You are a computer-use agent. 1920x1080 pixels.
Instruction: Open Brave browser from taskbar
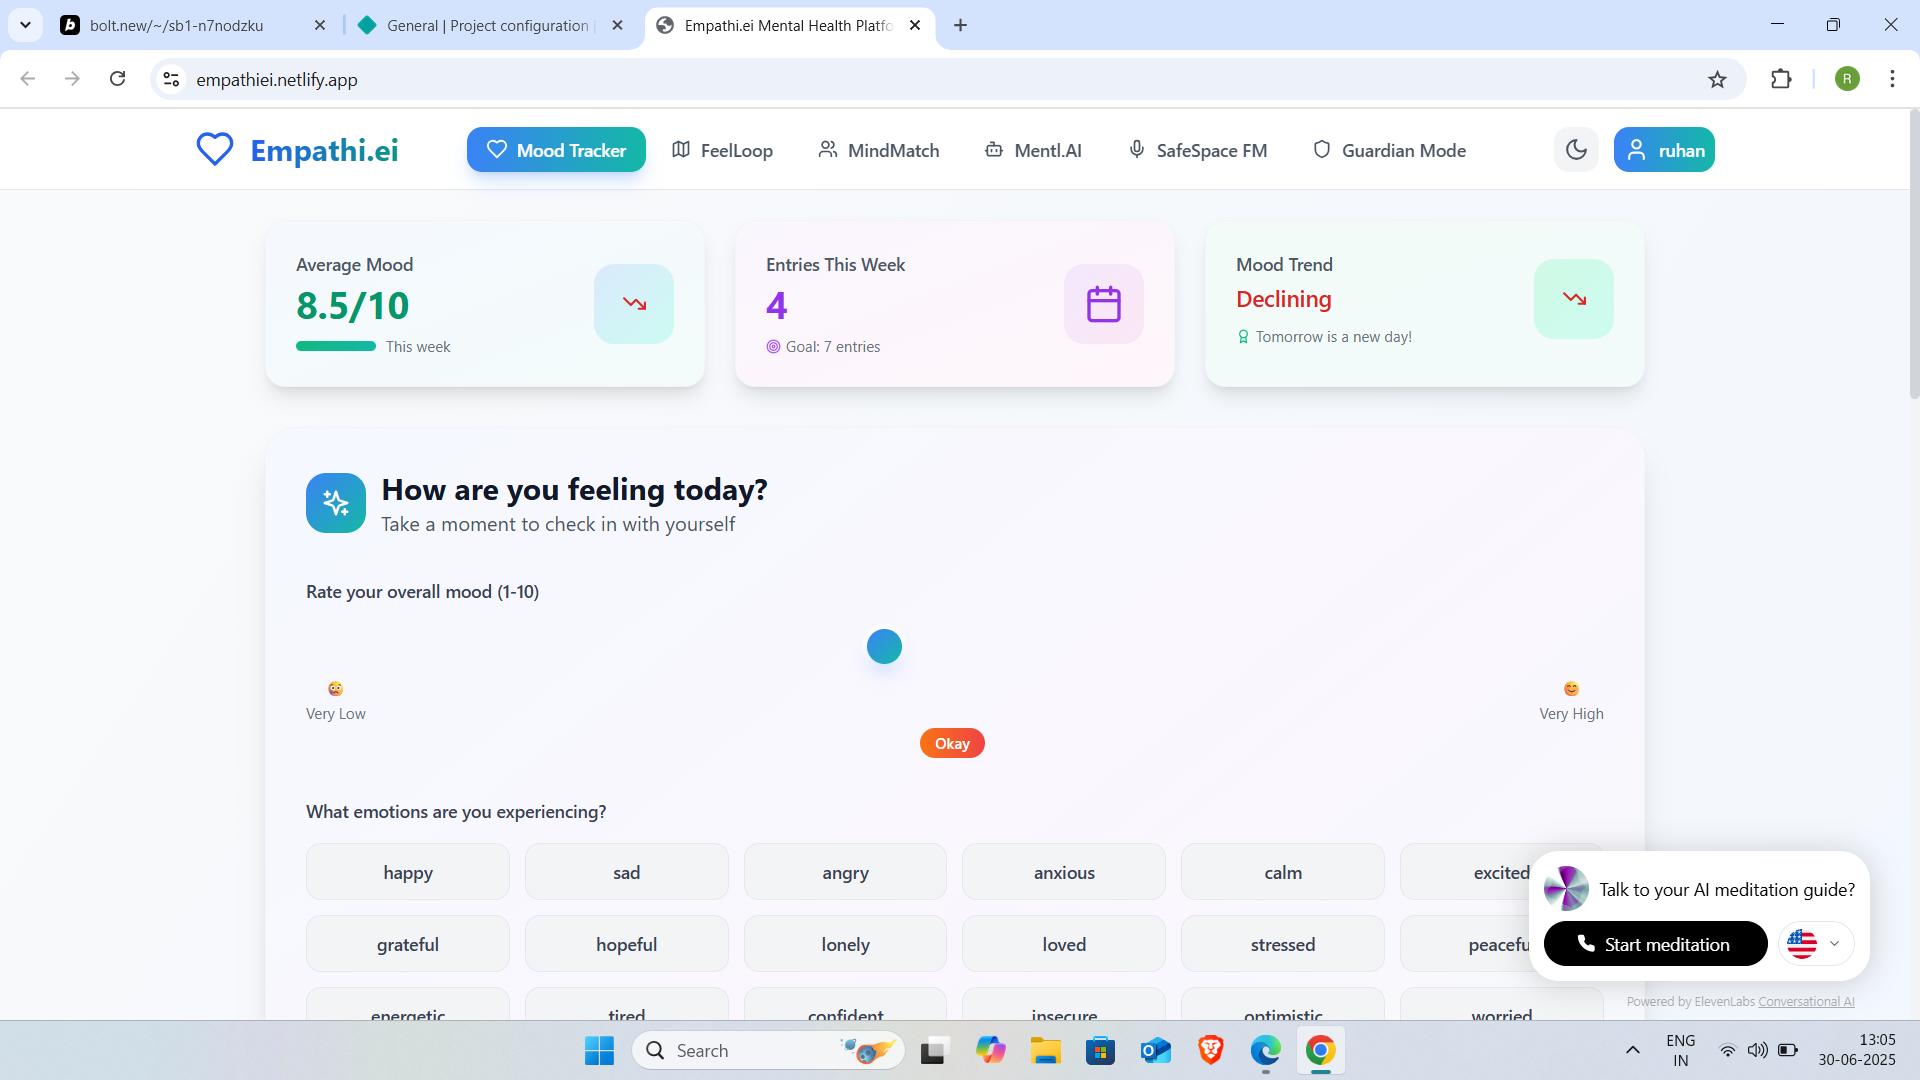pos(1210,1050)
